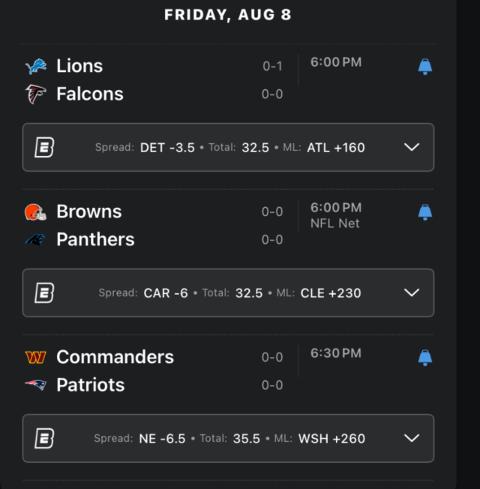Click the Carolina Panthers team logo
Screen dimensions: 480x489
(36, 240)
